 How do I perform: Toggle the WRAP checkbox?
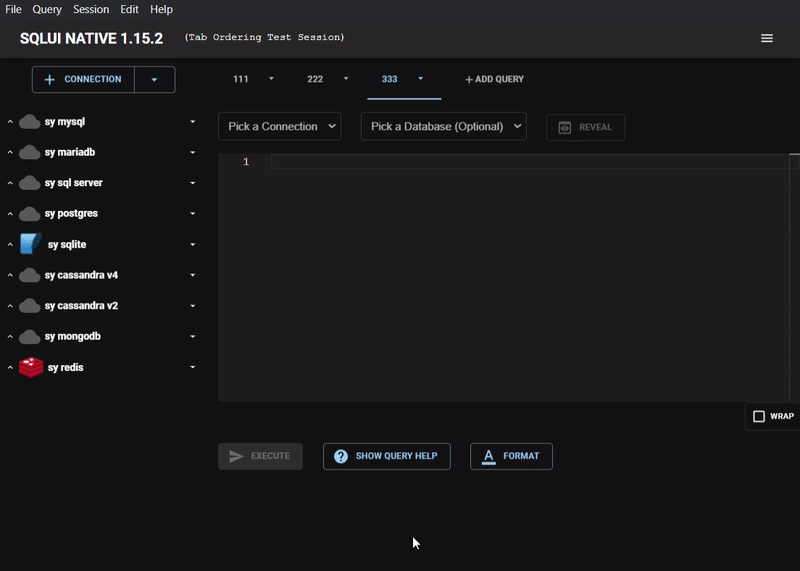759,416
